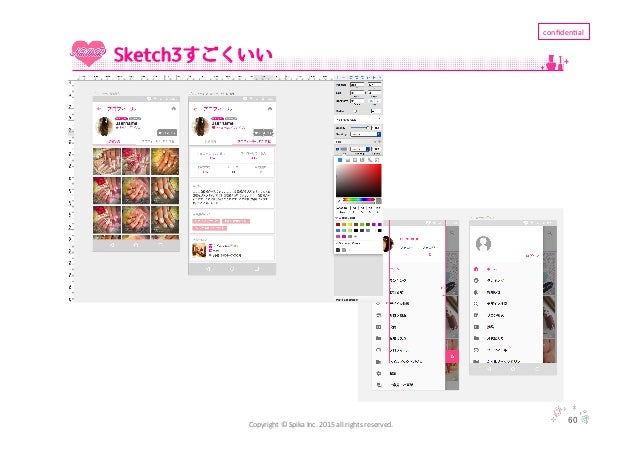The image size is (638, 451).
Task: Click the pink back arrow in left profile mockup
Action: coord(99,109)
